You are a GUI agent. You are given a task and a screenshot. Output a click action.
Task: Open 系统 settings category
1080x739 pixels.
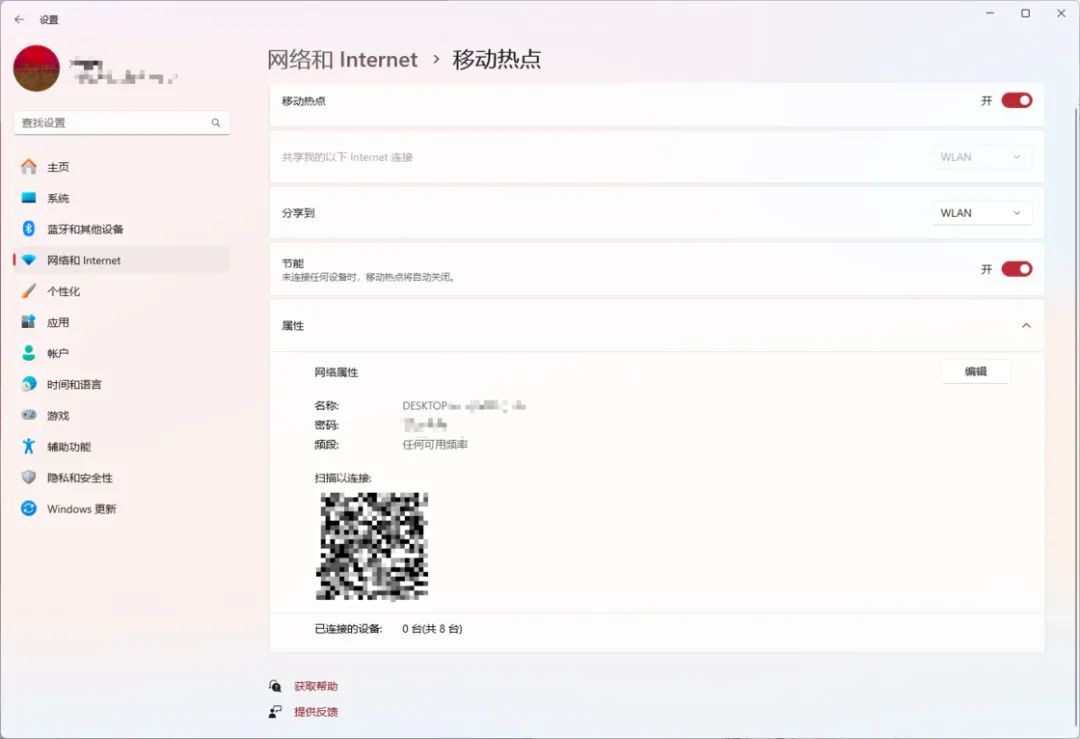[121, 198]
